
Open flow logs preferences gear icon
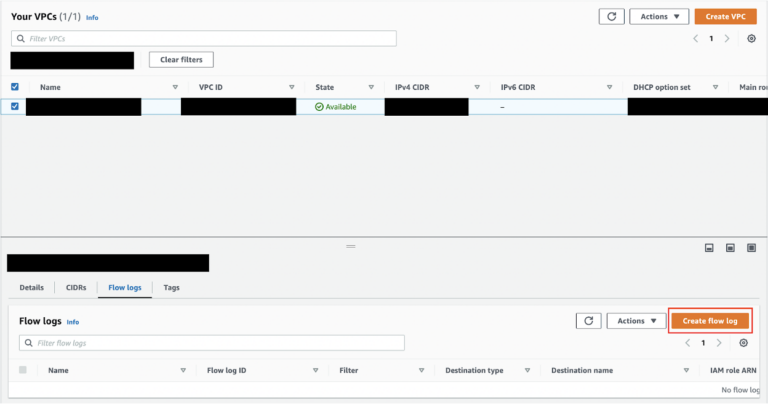click(743, 343)
